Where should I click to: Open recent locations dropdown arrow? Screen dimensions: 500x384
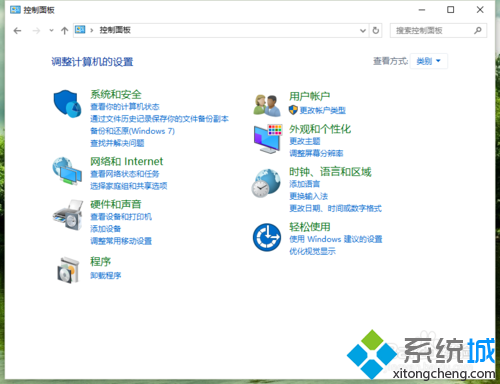[51, 31]
